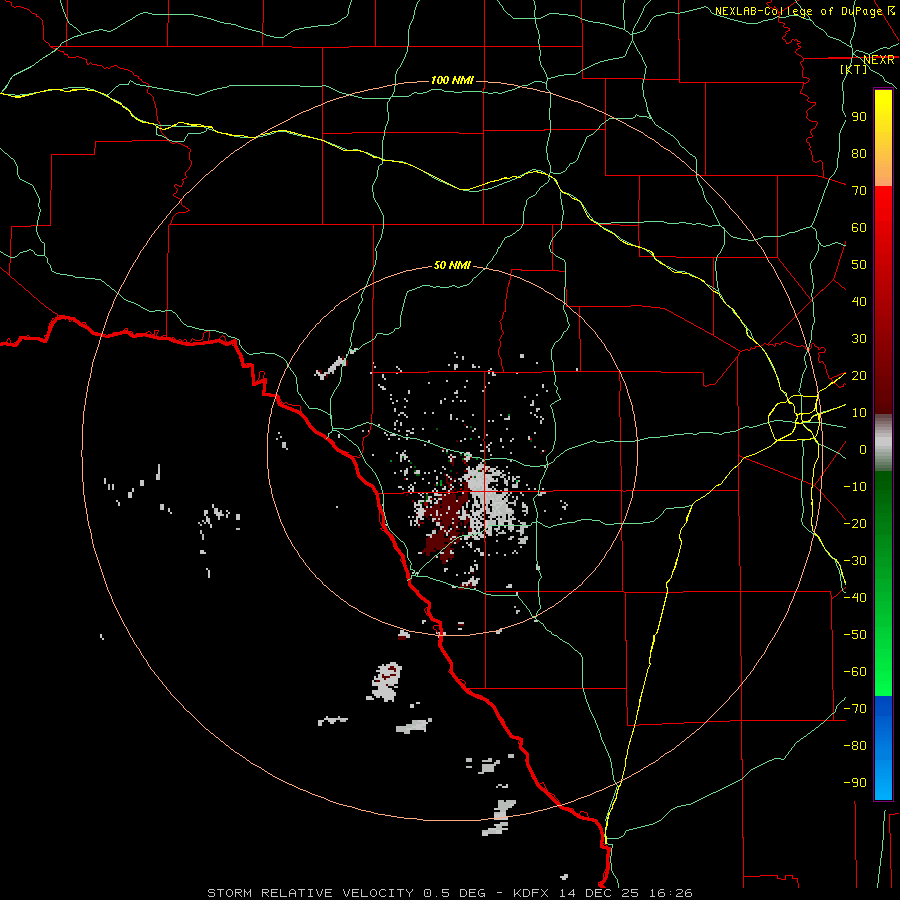Click the -70 value on velocity scale
The height and width of the screenshot is (900, 900).
855,709
